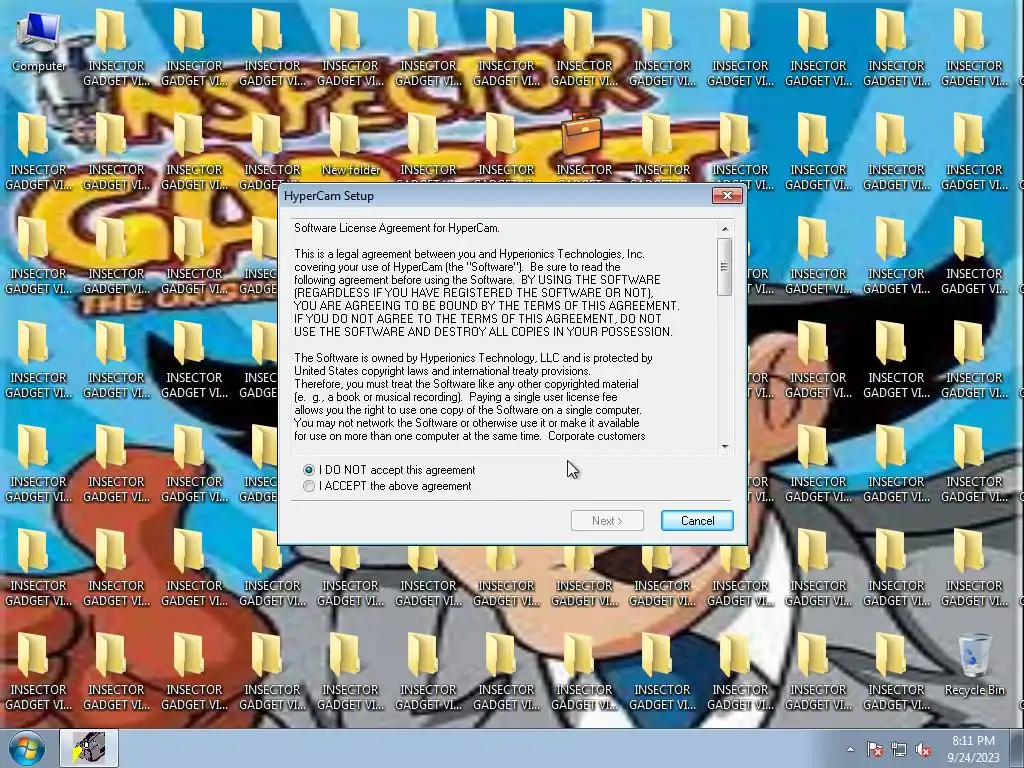Click the Next button in setup
The height and width of the screenshot is (768, 1024).
tap(607, 520)
